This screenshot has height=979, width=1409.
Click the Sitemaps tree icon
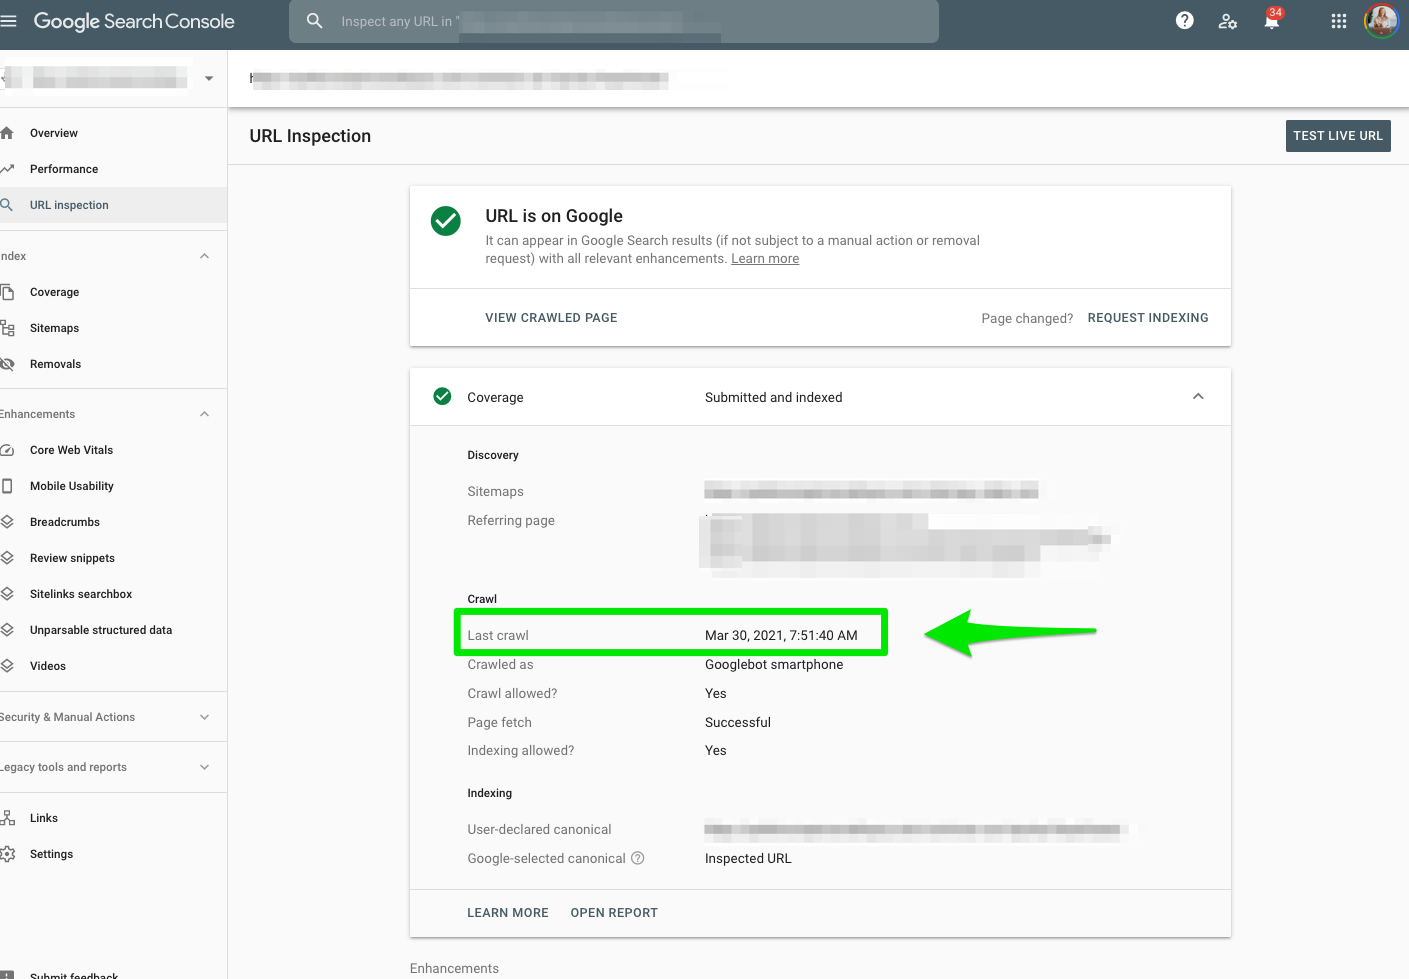click(x=7, y=328)
